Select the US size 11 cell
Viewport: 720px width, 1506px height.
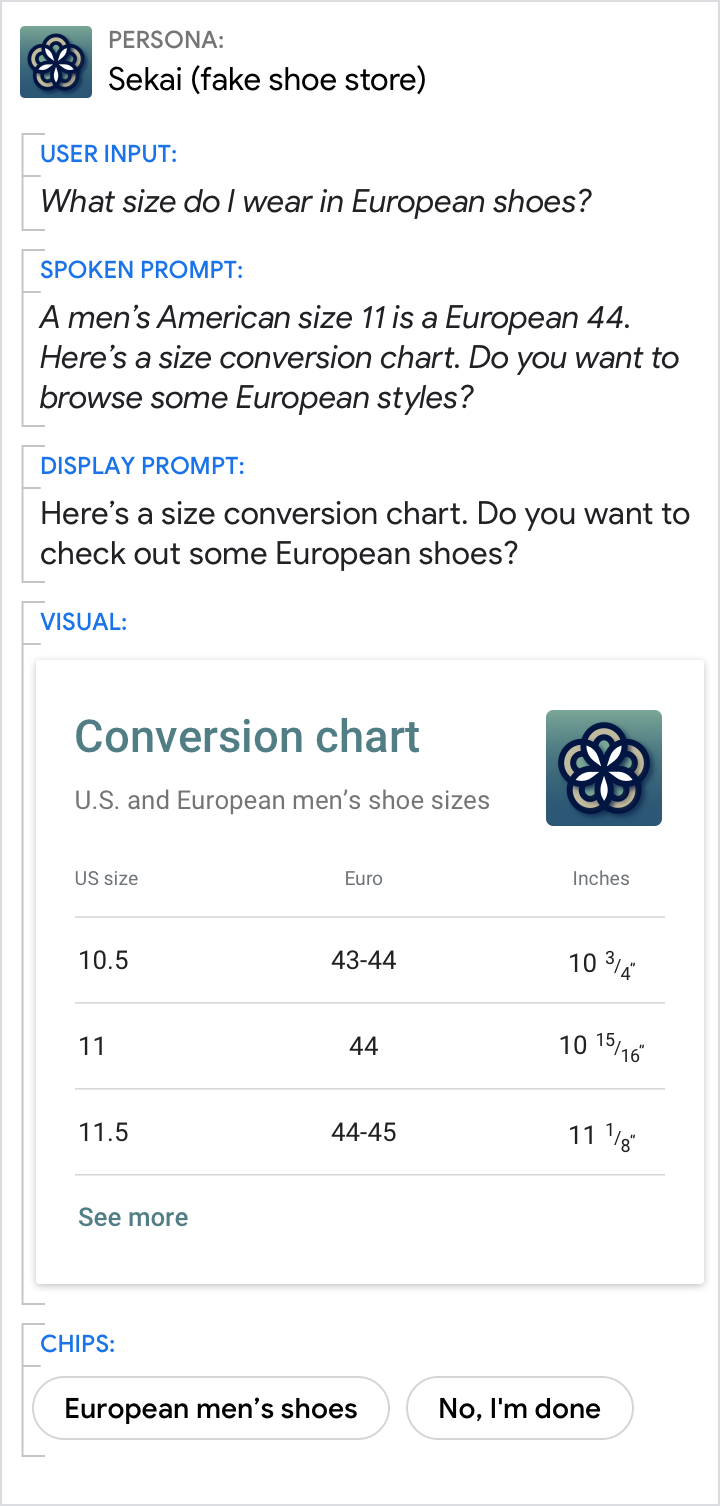[92, 1047]
